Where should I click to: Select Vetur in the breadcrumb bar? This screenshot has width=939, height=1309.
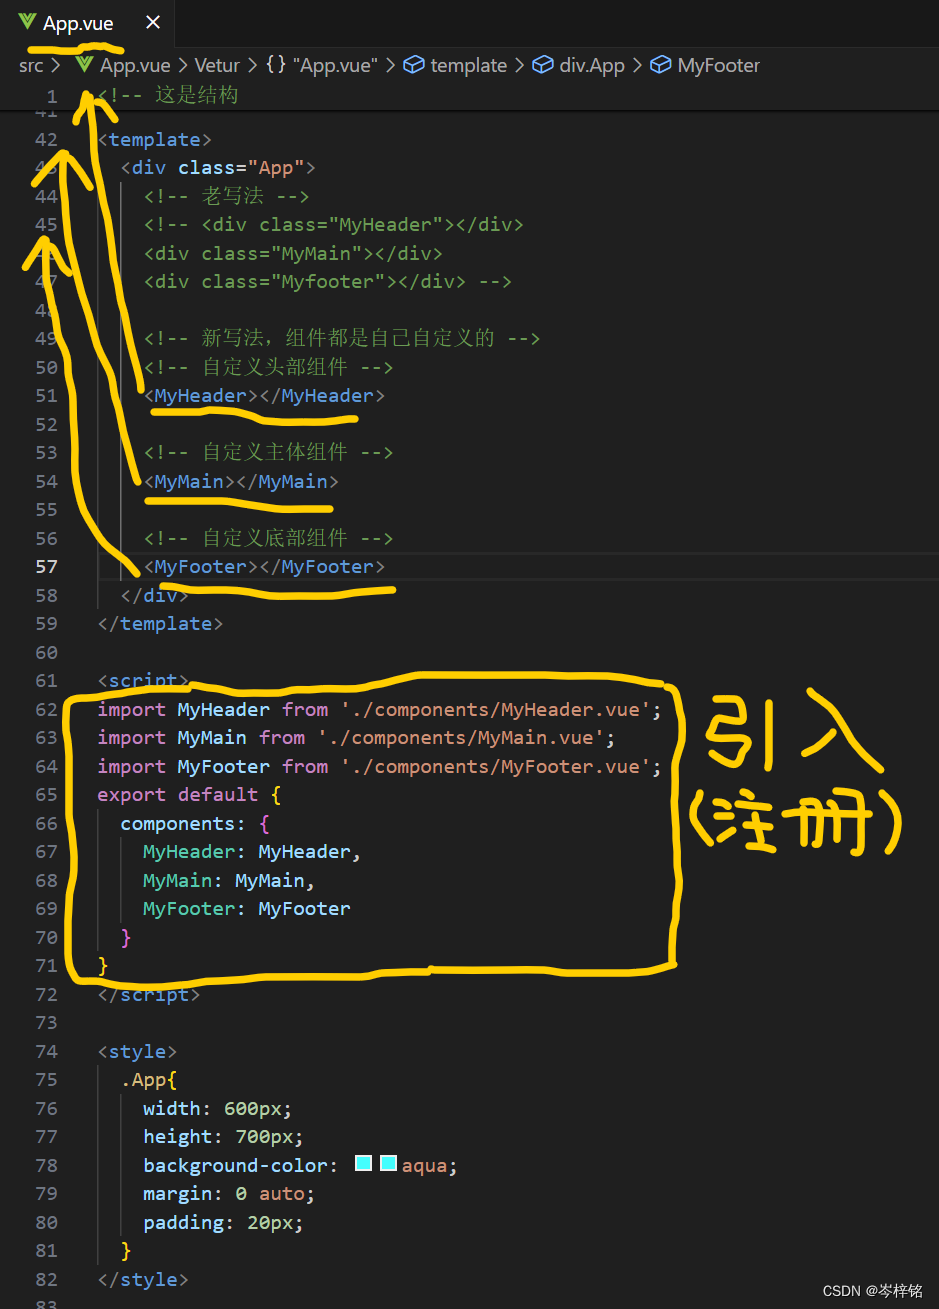[x=217, y=64]
